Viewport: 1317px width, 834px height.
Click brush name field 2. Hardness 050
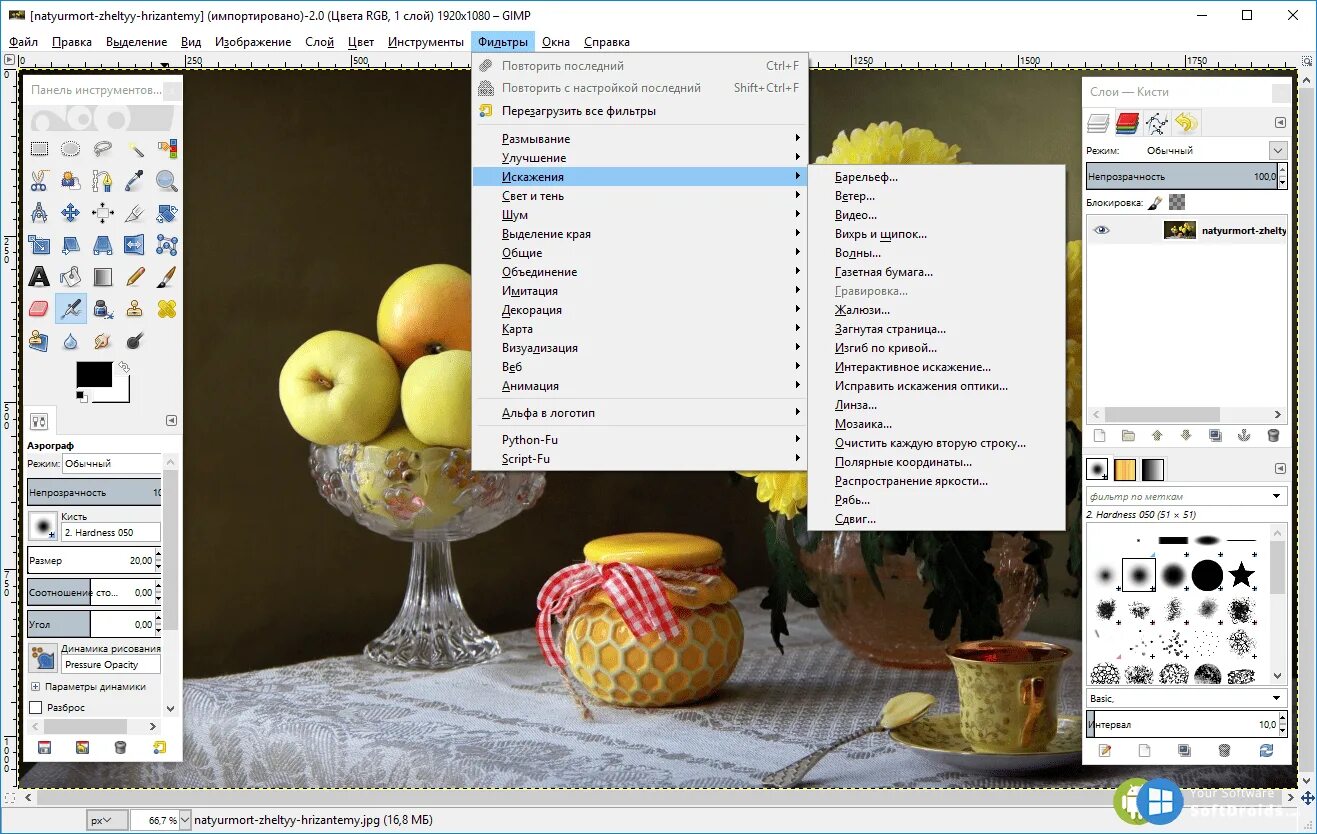click(111, 533)
